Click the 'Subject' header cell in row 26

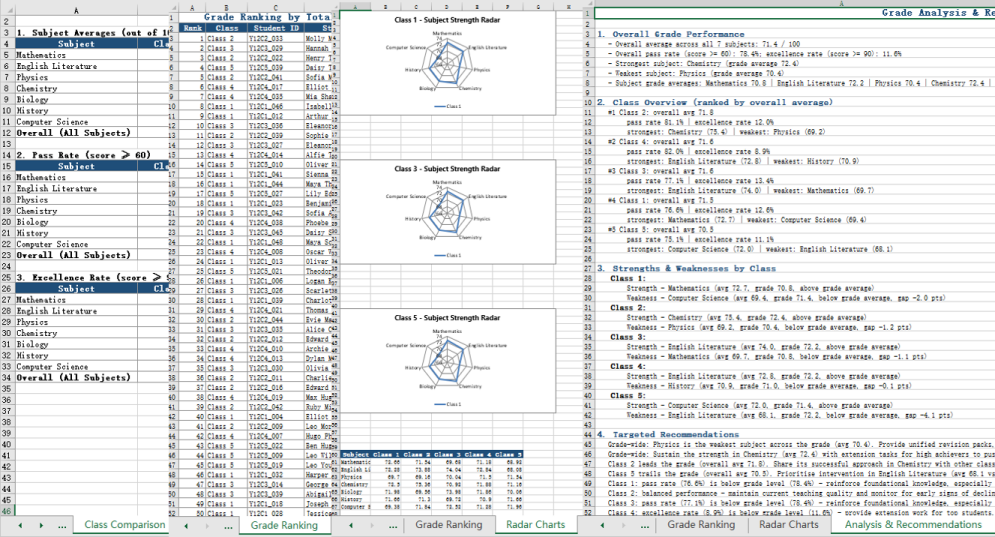pyautogui.click(x=76, y=289)
